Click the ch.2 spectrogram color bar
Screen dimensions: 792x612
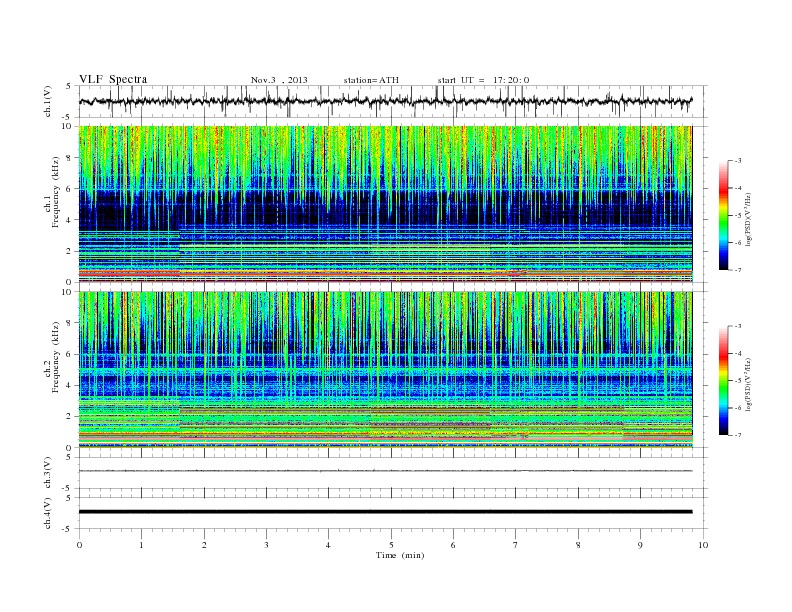click(723, 380)
